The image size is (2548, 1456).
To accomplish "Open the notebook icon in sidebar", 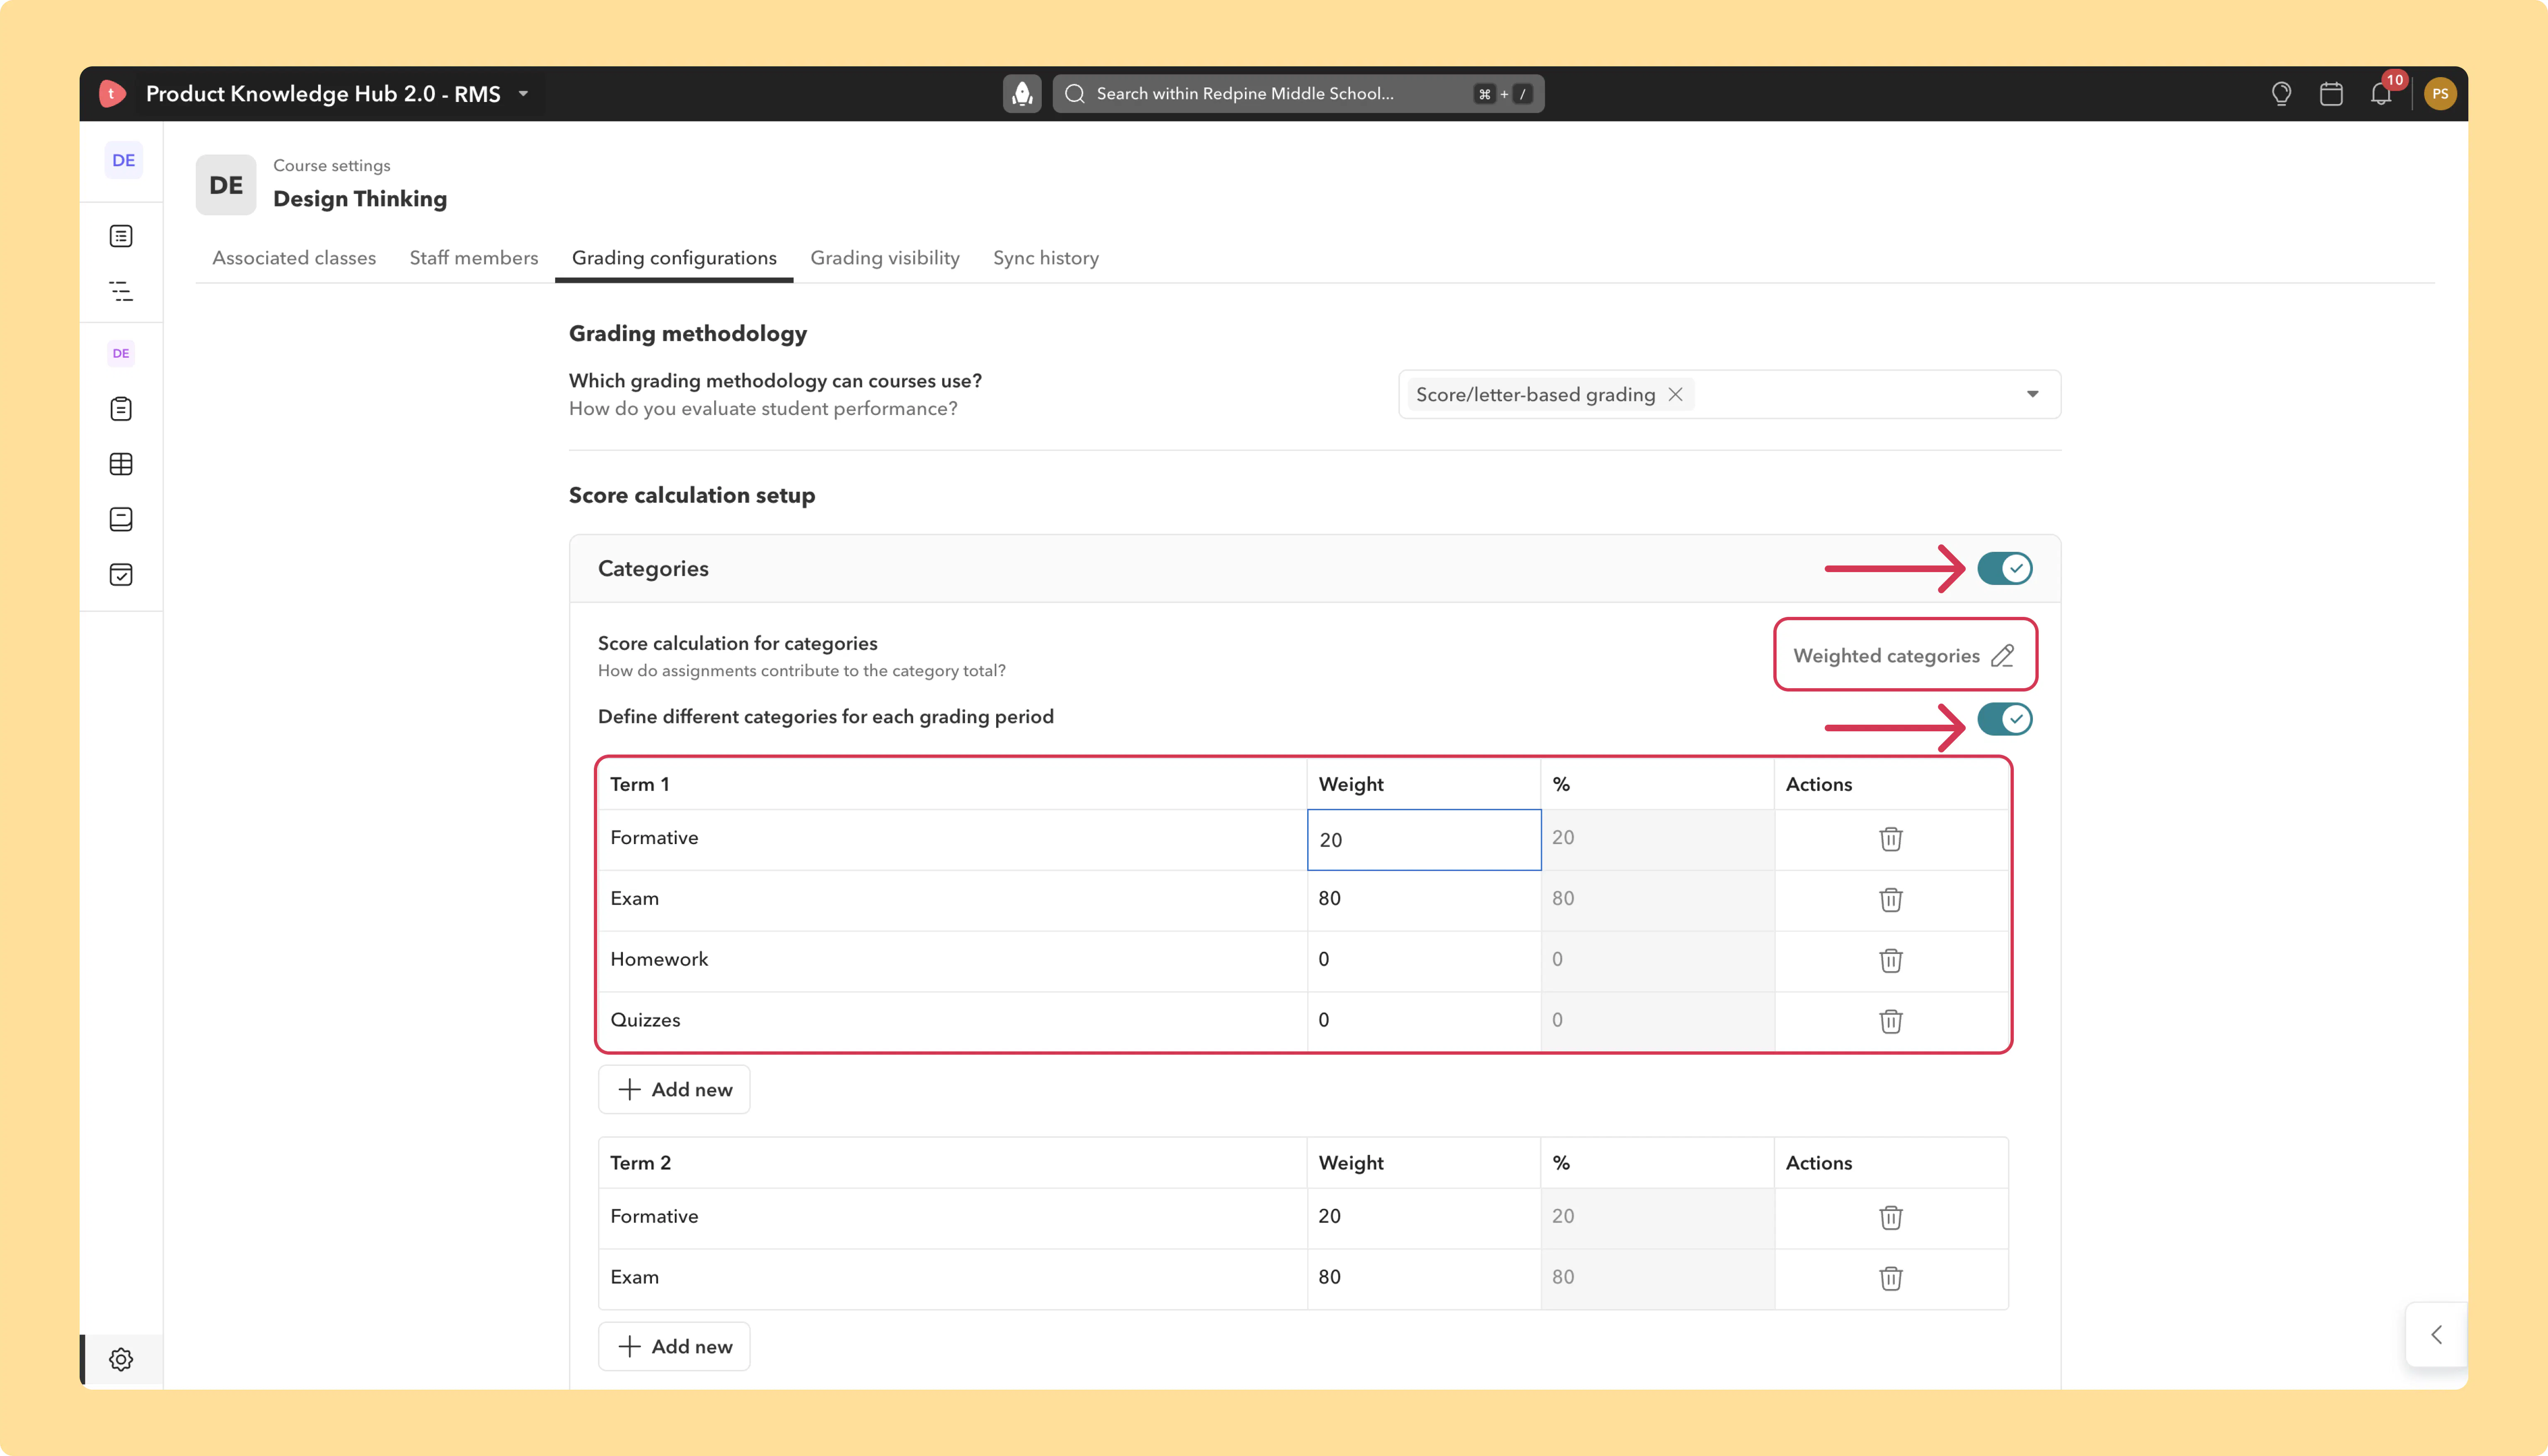I will [x=121, y=519].
